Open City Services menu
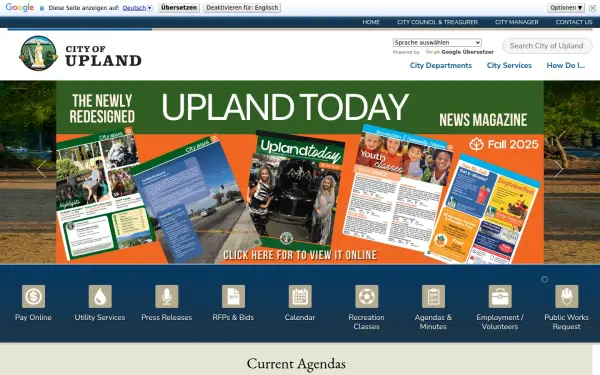Viewport: 600px width, 375px height. click(509, 65)
